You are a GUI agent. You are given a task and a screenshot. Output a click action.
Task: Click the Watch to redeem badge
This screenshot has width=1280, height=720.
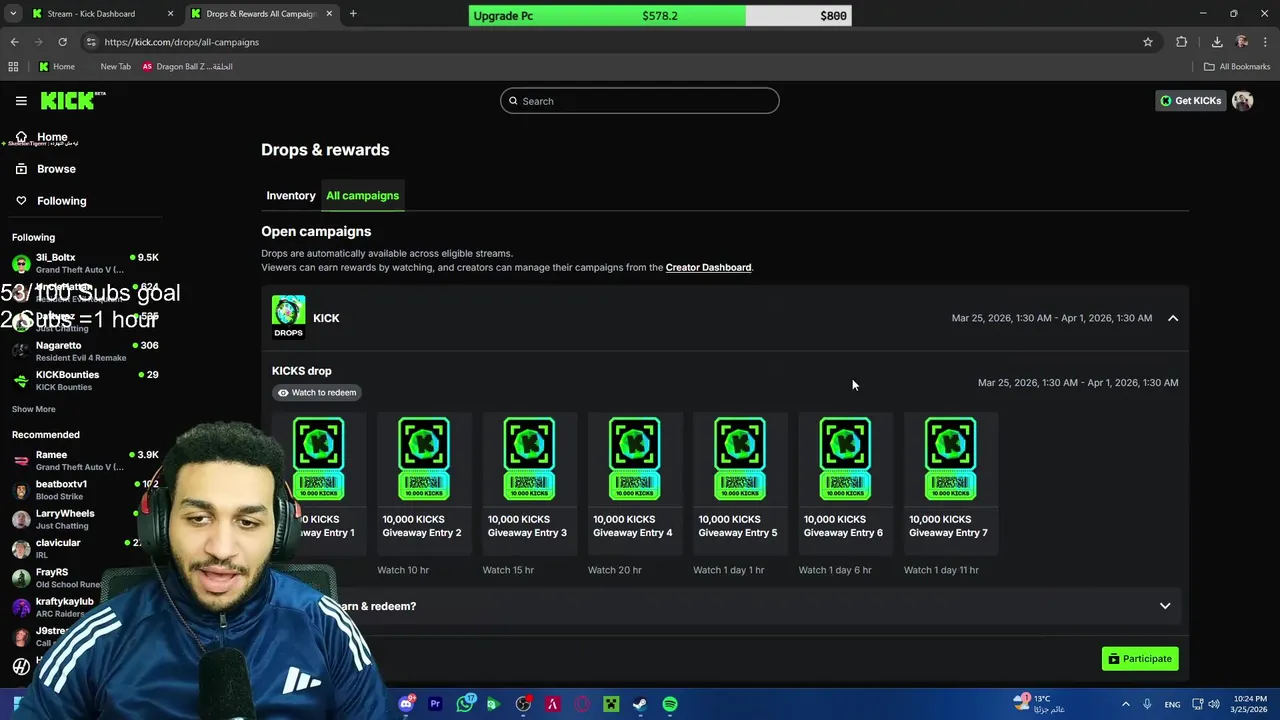click(x=317, y=393)
